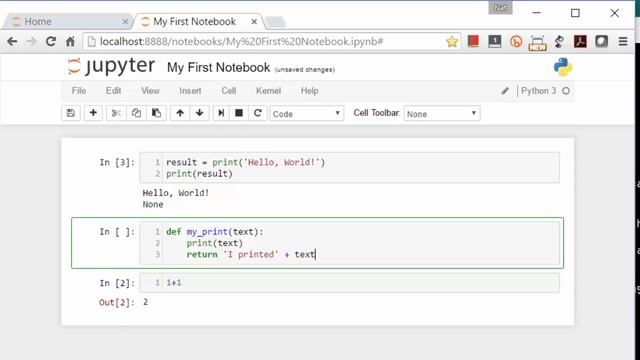The height and width of the screenshot is (360, 640).
Task: Select the cell containing 1+1
Action: coord(349,283)
